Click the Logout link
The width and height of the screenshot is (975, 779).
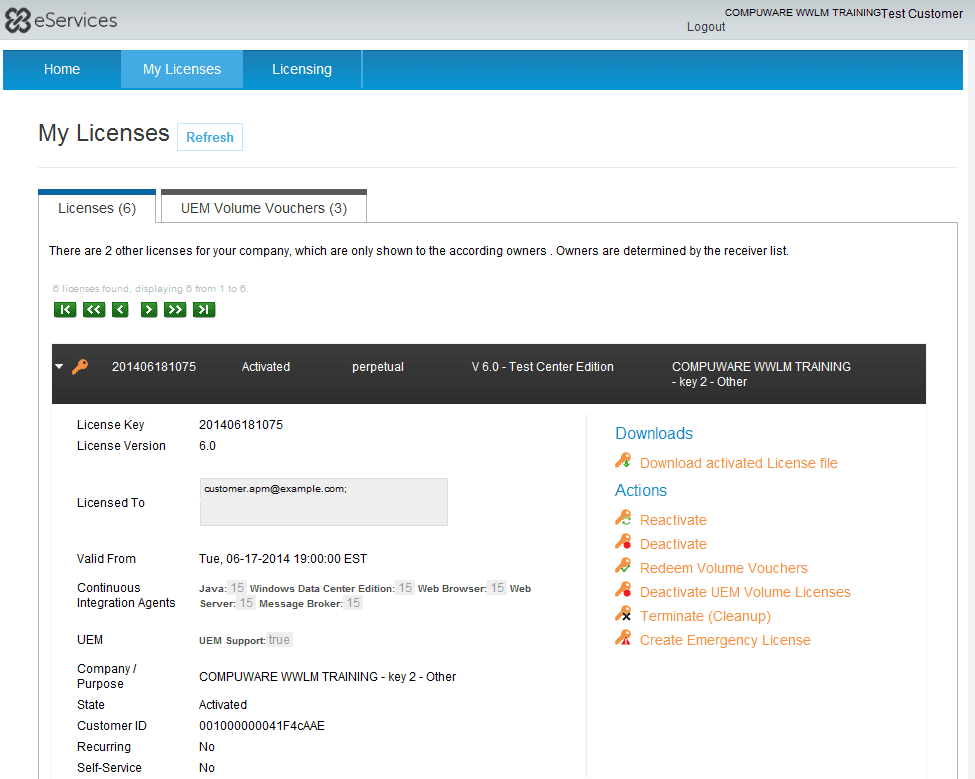coord(706,27)
